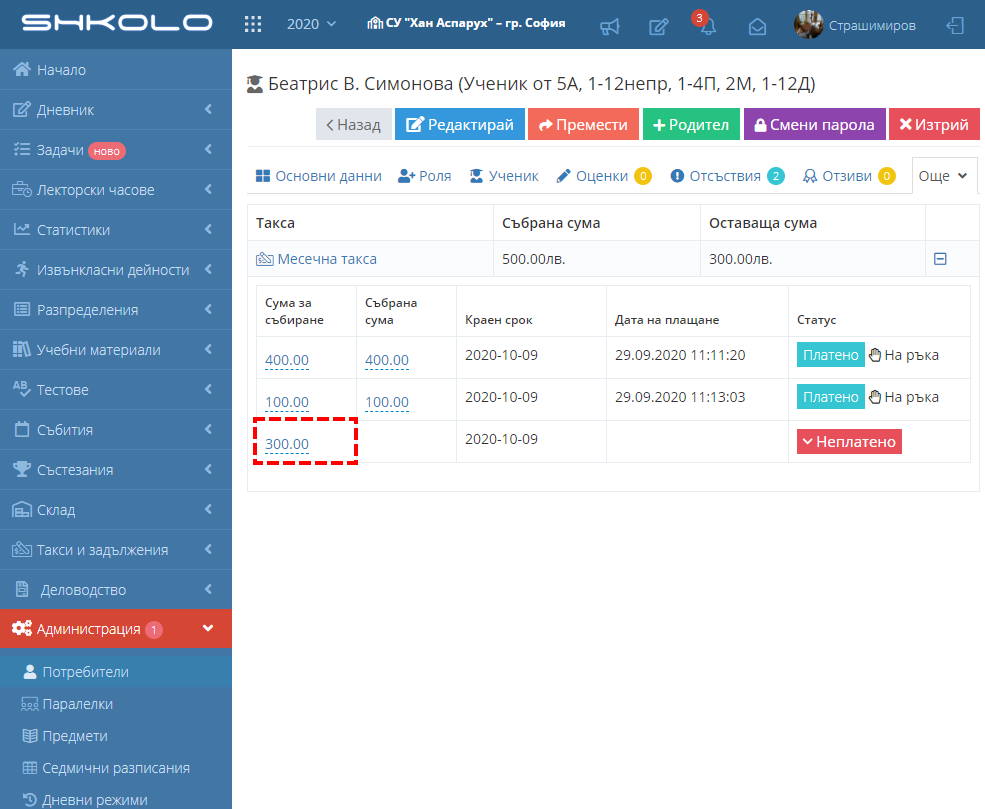Click hand icon in 100.00 payment row
The image size is (985, 809).
[x=874, y=397]
